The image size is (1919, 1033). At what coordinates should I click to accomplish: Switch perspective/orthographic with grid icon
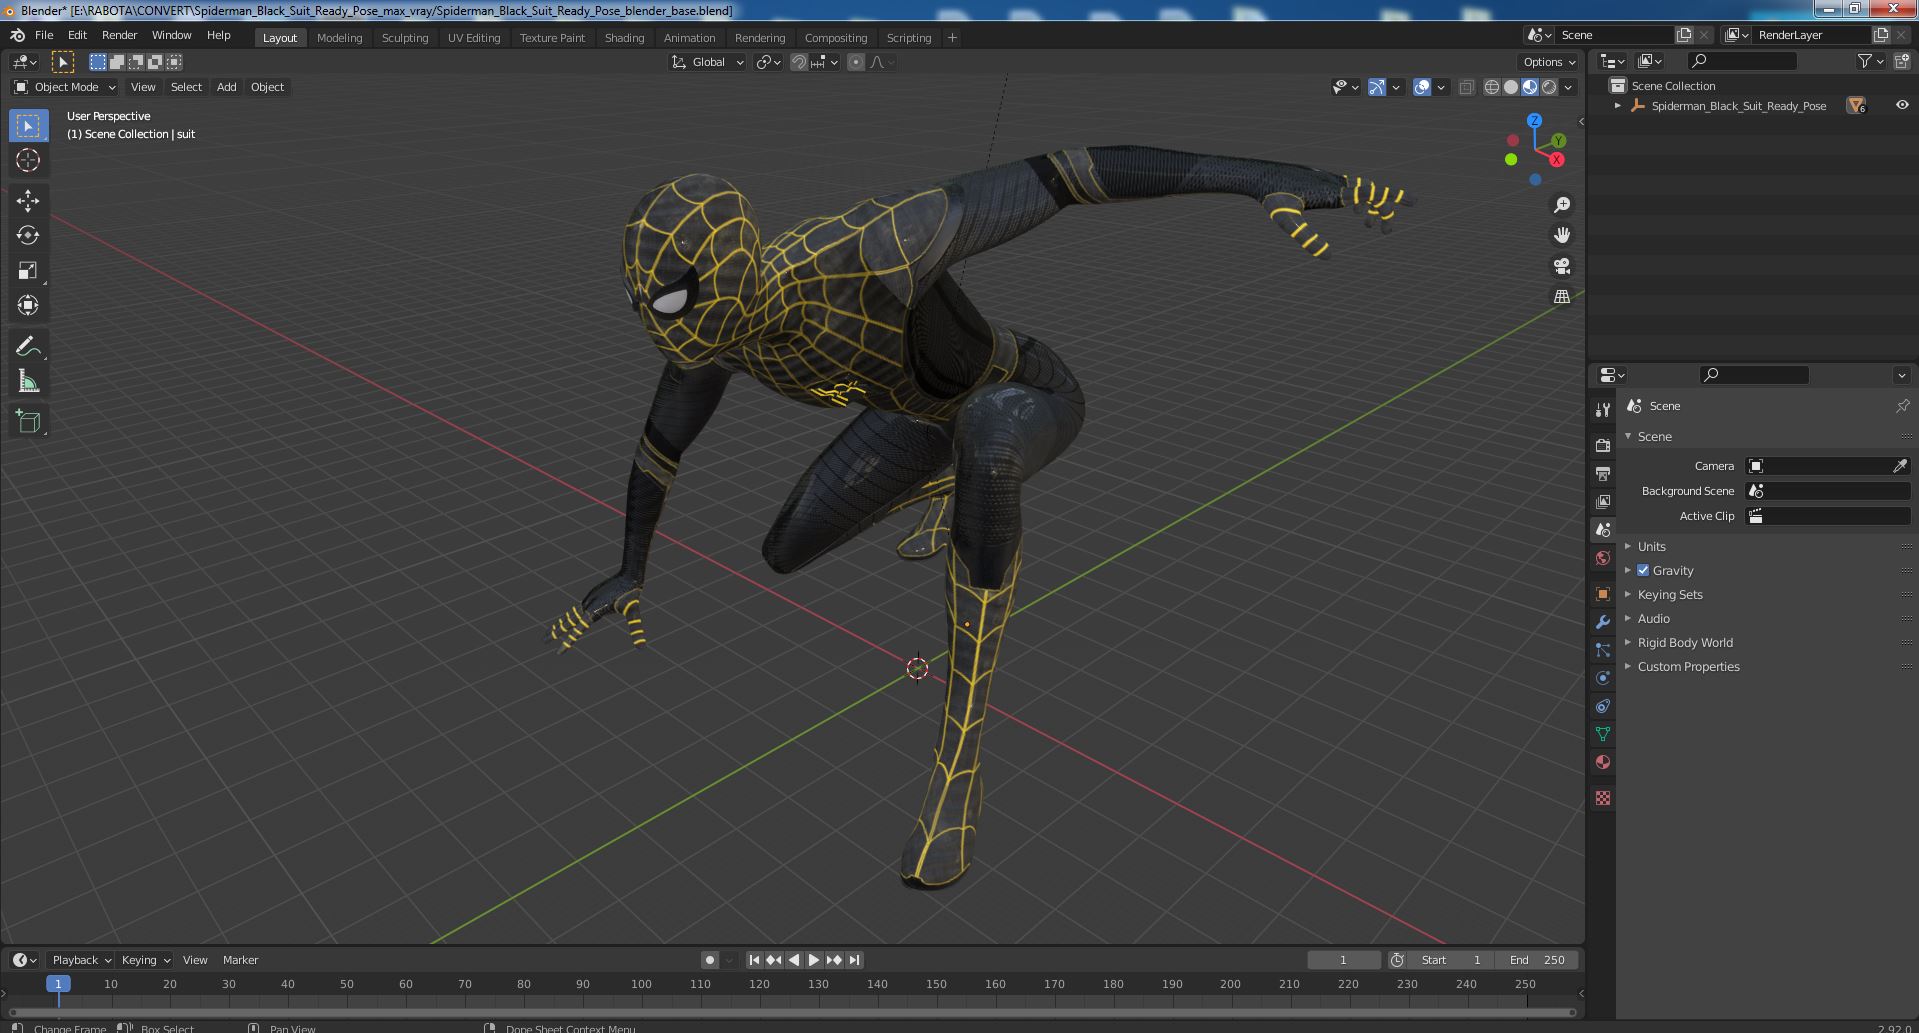(1561, 296)
